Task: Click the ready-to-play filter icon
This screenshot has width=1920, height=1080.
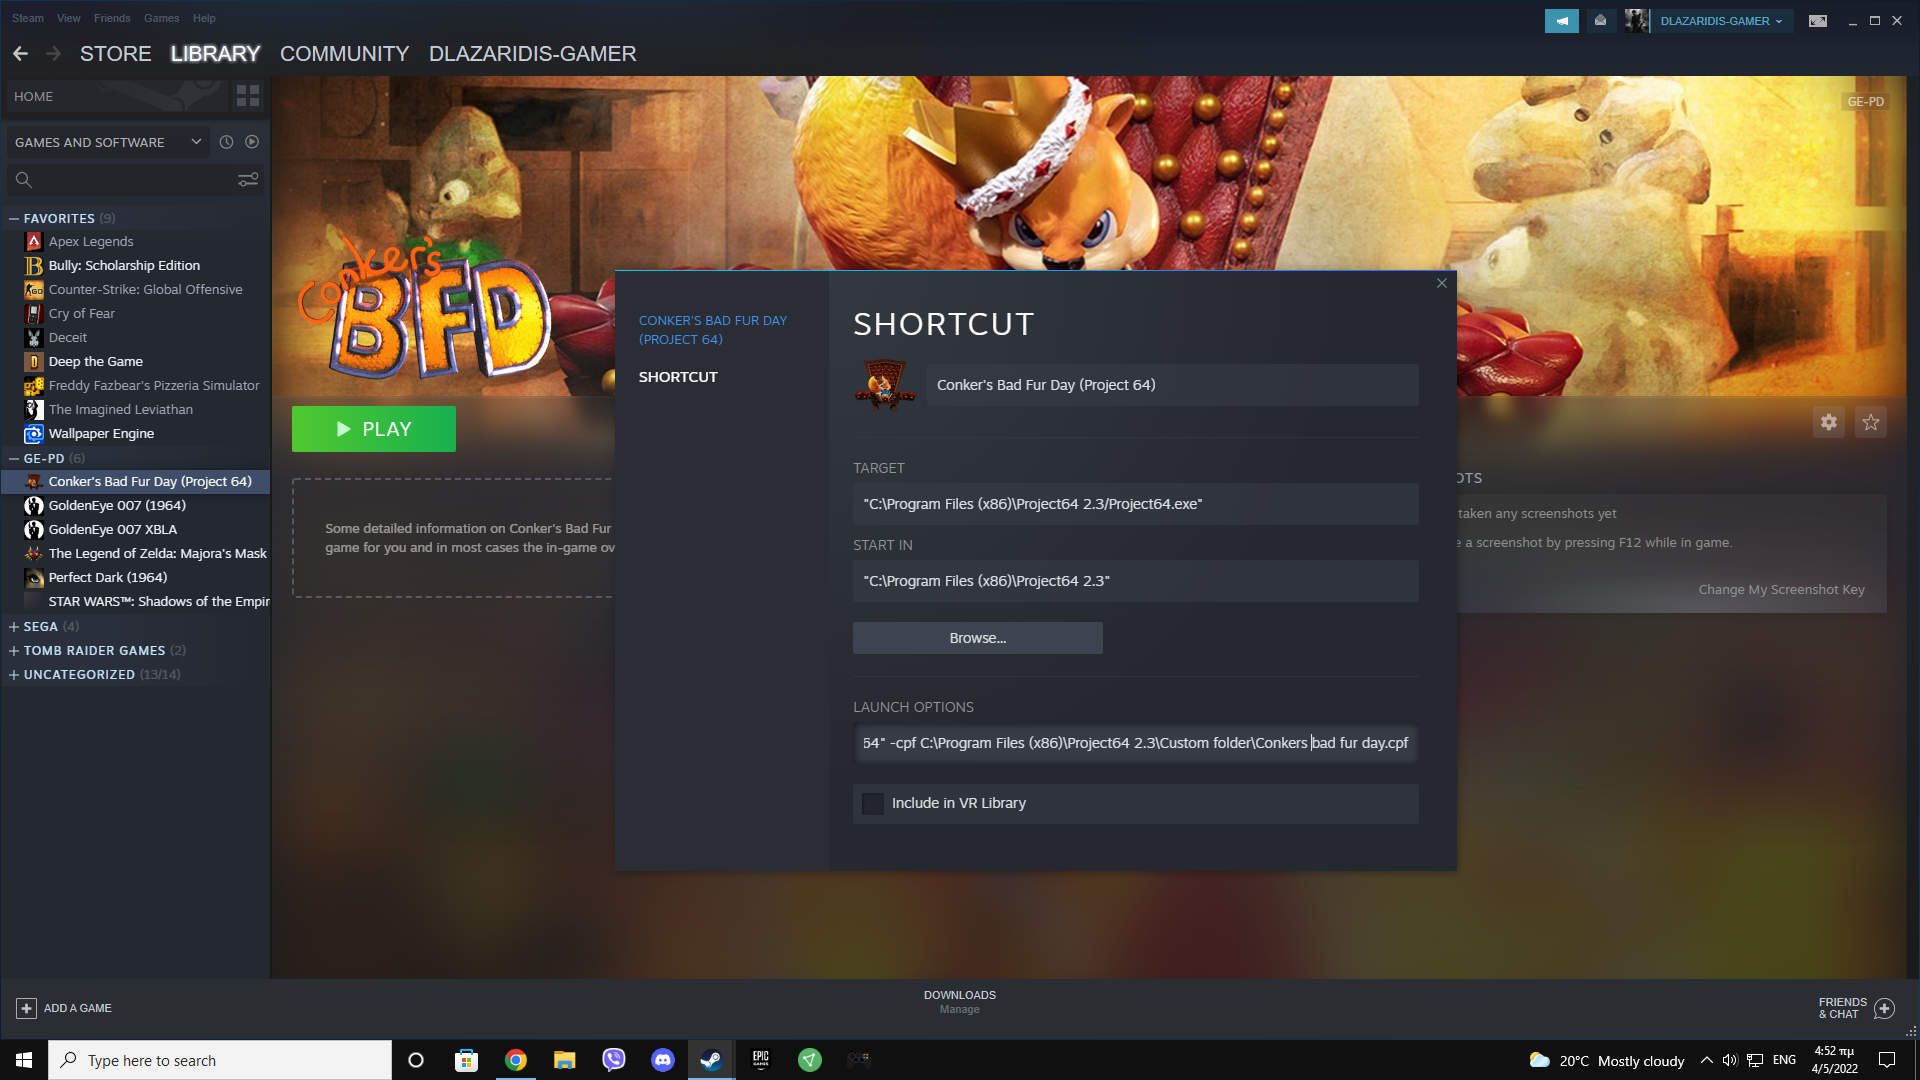Action: [252, 142]
